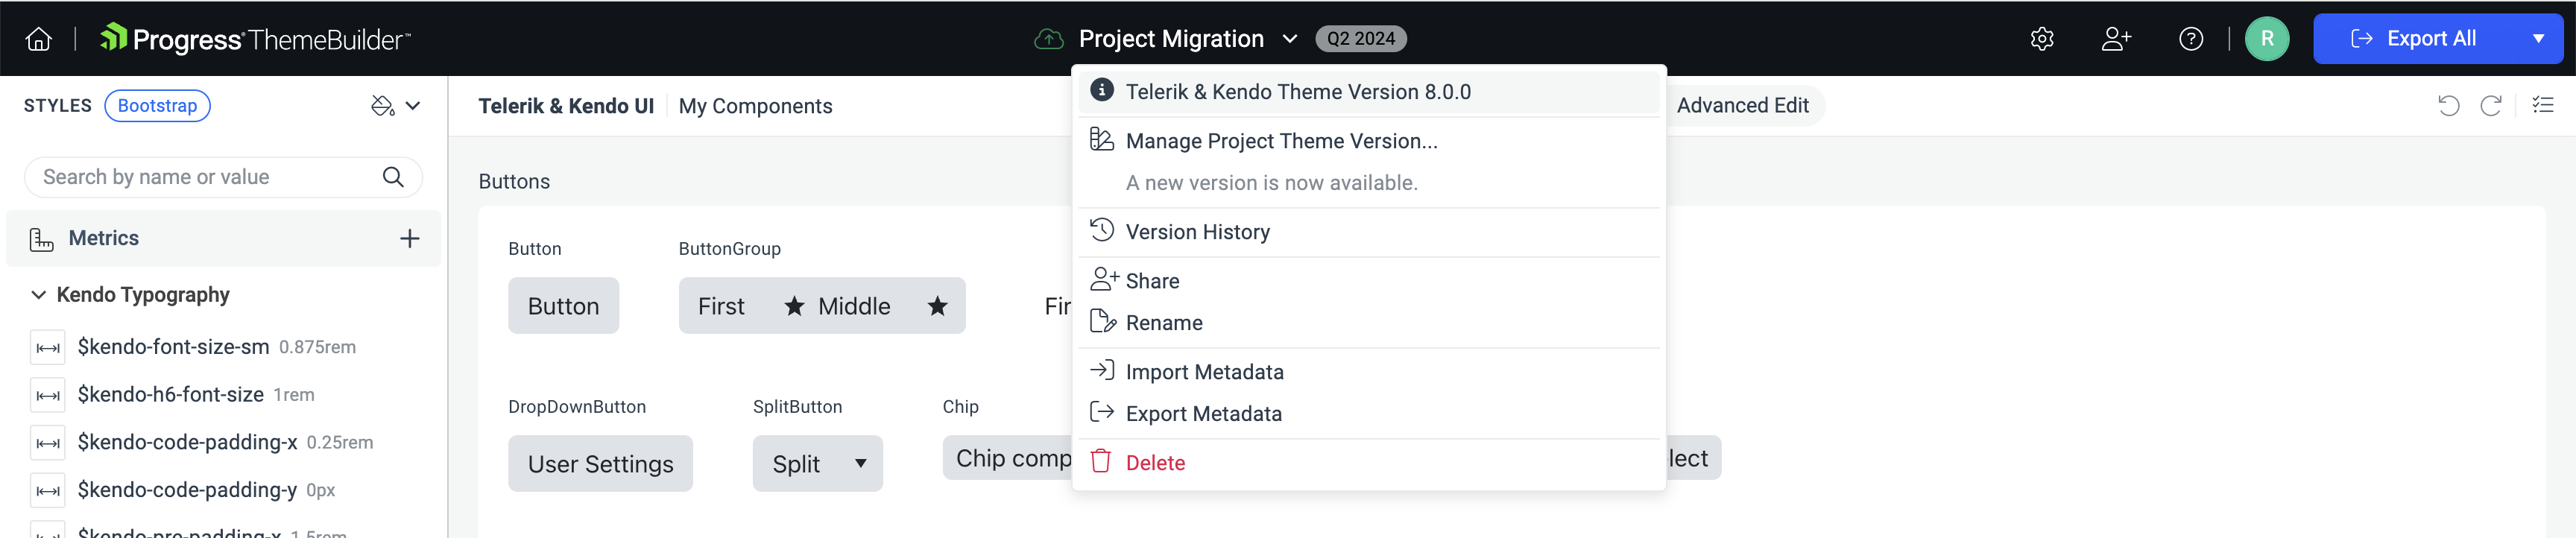This screenshot has height=538, width=2576.
Task: Collapse the Kendo Typography section
Action: click(x=39, y=295)
